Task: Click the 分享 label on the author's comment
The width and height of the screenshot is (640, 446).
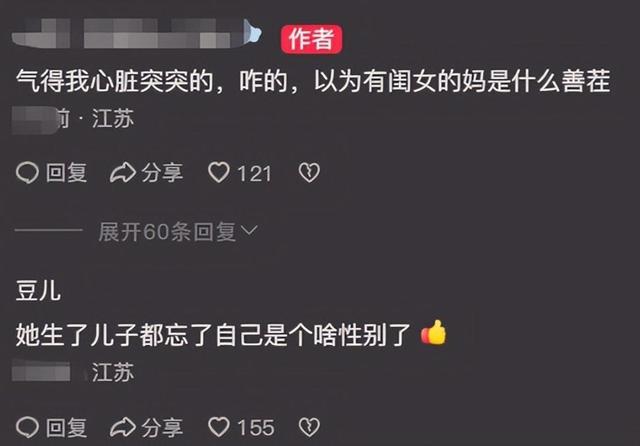Action: click(x=162, y=173)
